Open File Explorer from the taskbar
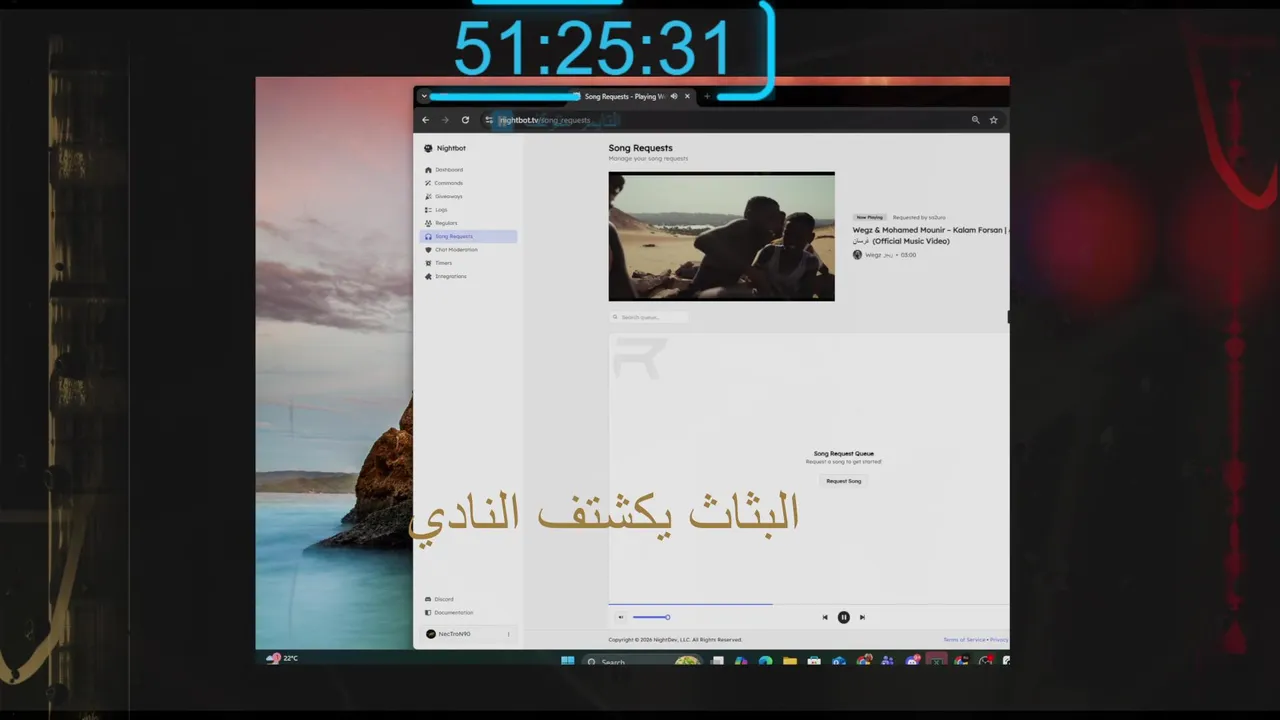The height and width of the screenshot is (720, 1280). click(790, 661)
